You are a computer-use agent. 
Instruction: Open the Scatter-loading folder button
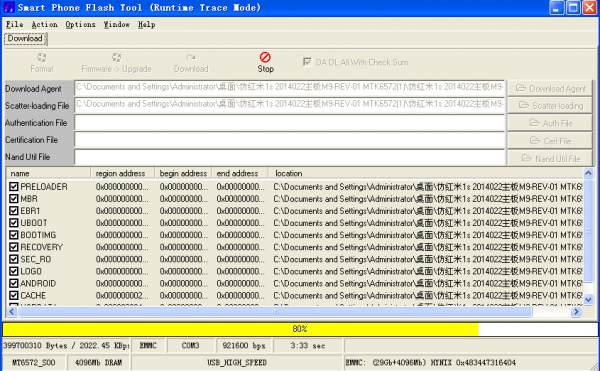(x=550, y=106)
